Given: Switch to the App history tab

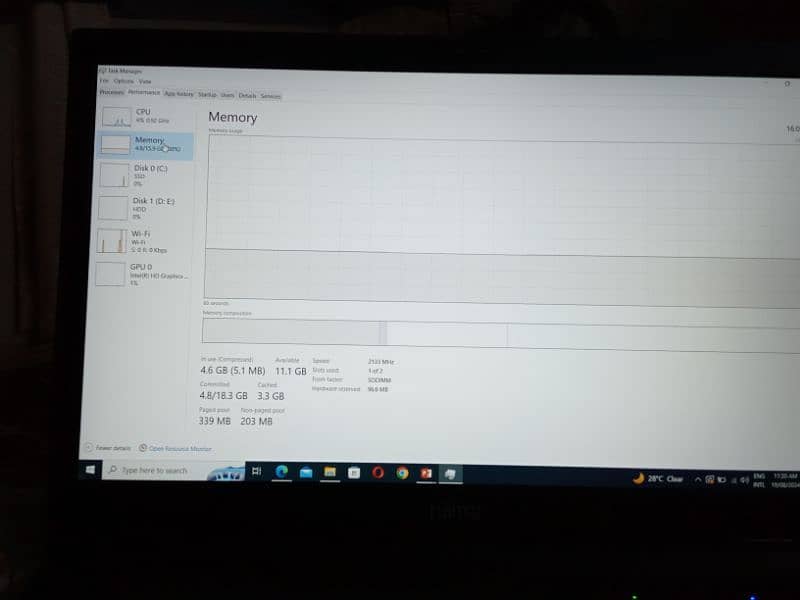Looking at the screenshot, I should 179,94.
